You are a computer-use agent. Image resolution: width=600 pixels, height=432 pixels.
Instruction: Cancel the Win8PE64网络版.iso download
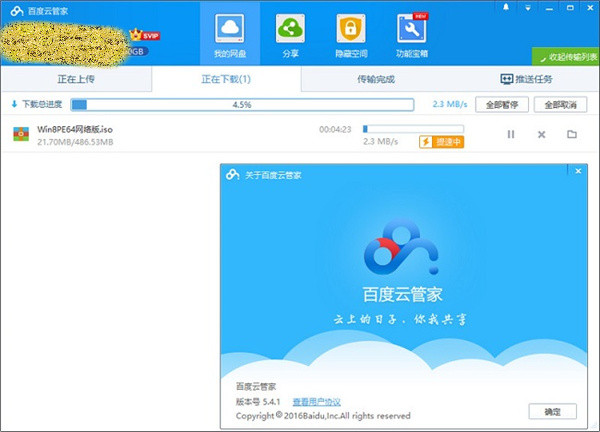point(541,134)
